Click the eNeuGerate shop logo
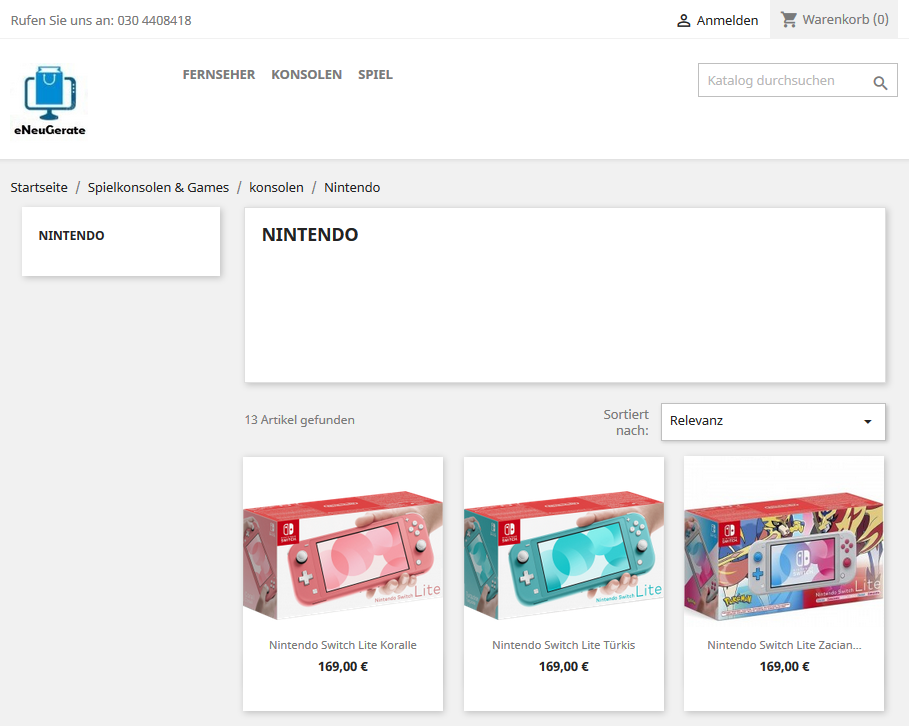 pyautogui.click(x=50, y=101)
